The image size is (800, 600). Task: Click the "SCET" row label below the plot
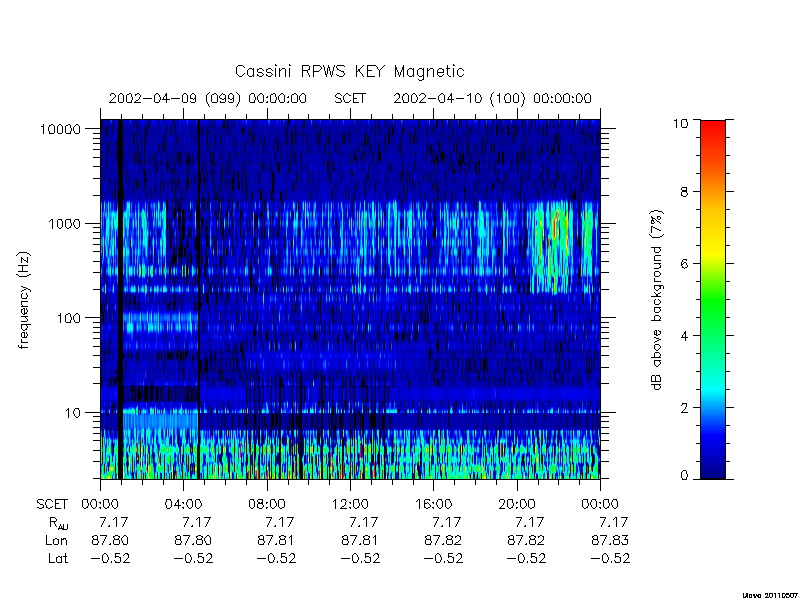click(x=52, y=505)
